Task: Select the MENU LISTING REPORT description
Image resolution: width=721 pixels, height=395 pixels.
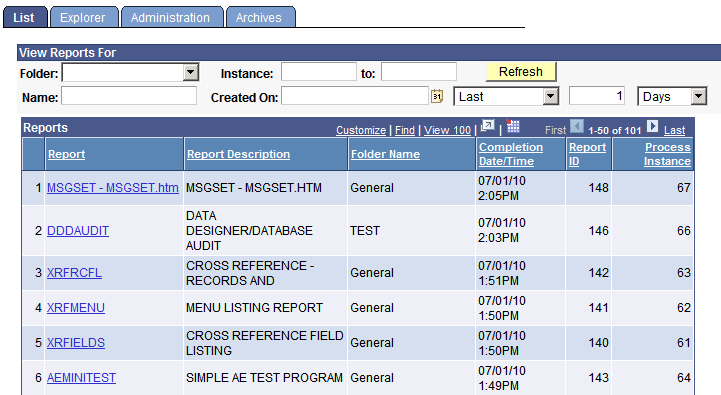Action: (254, 308)
